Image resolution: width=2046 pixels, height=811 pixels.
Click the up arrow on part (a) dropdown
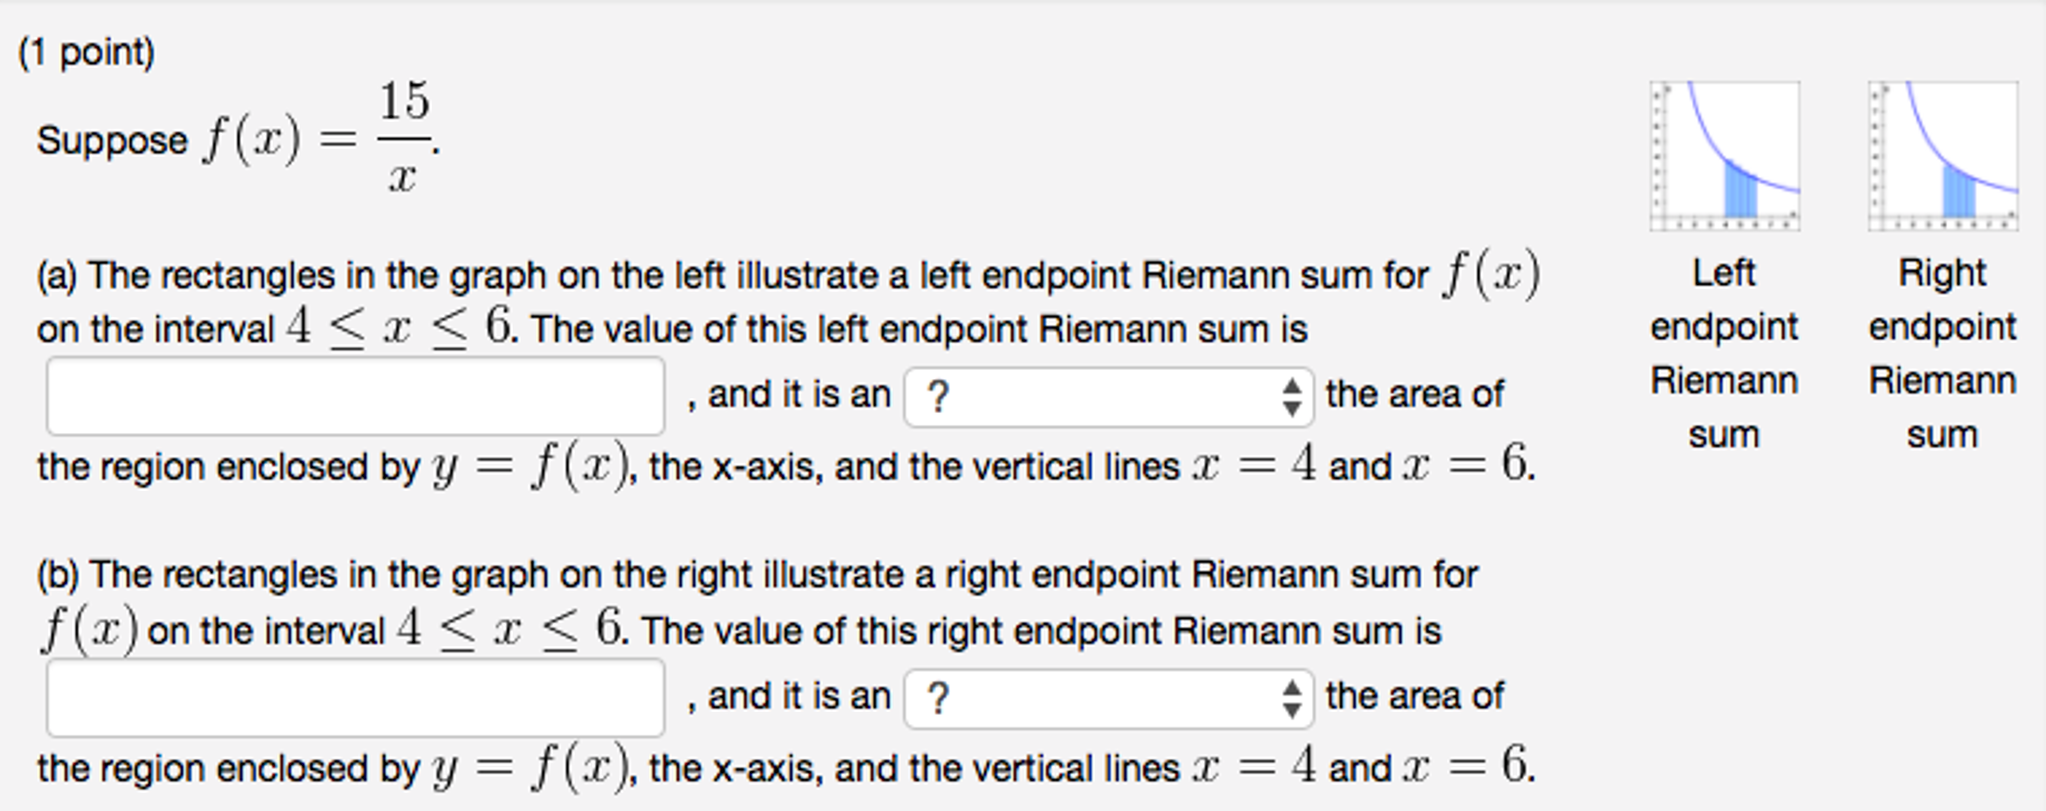(1291, 387)
